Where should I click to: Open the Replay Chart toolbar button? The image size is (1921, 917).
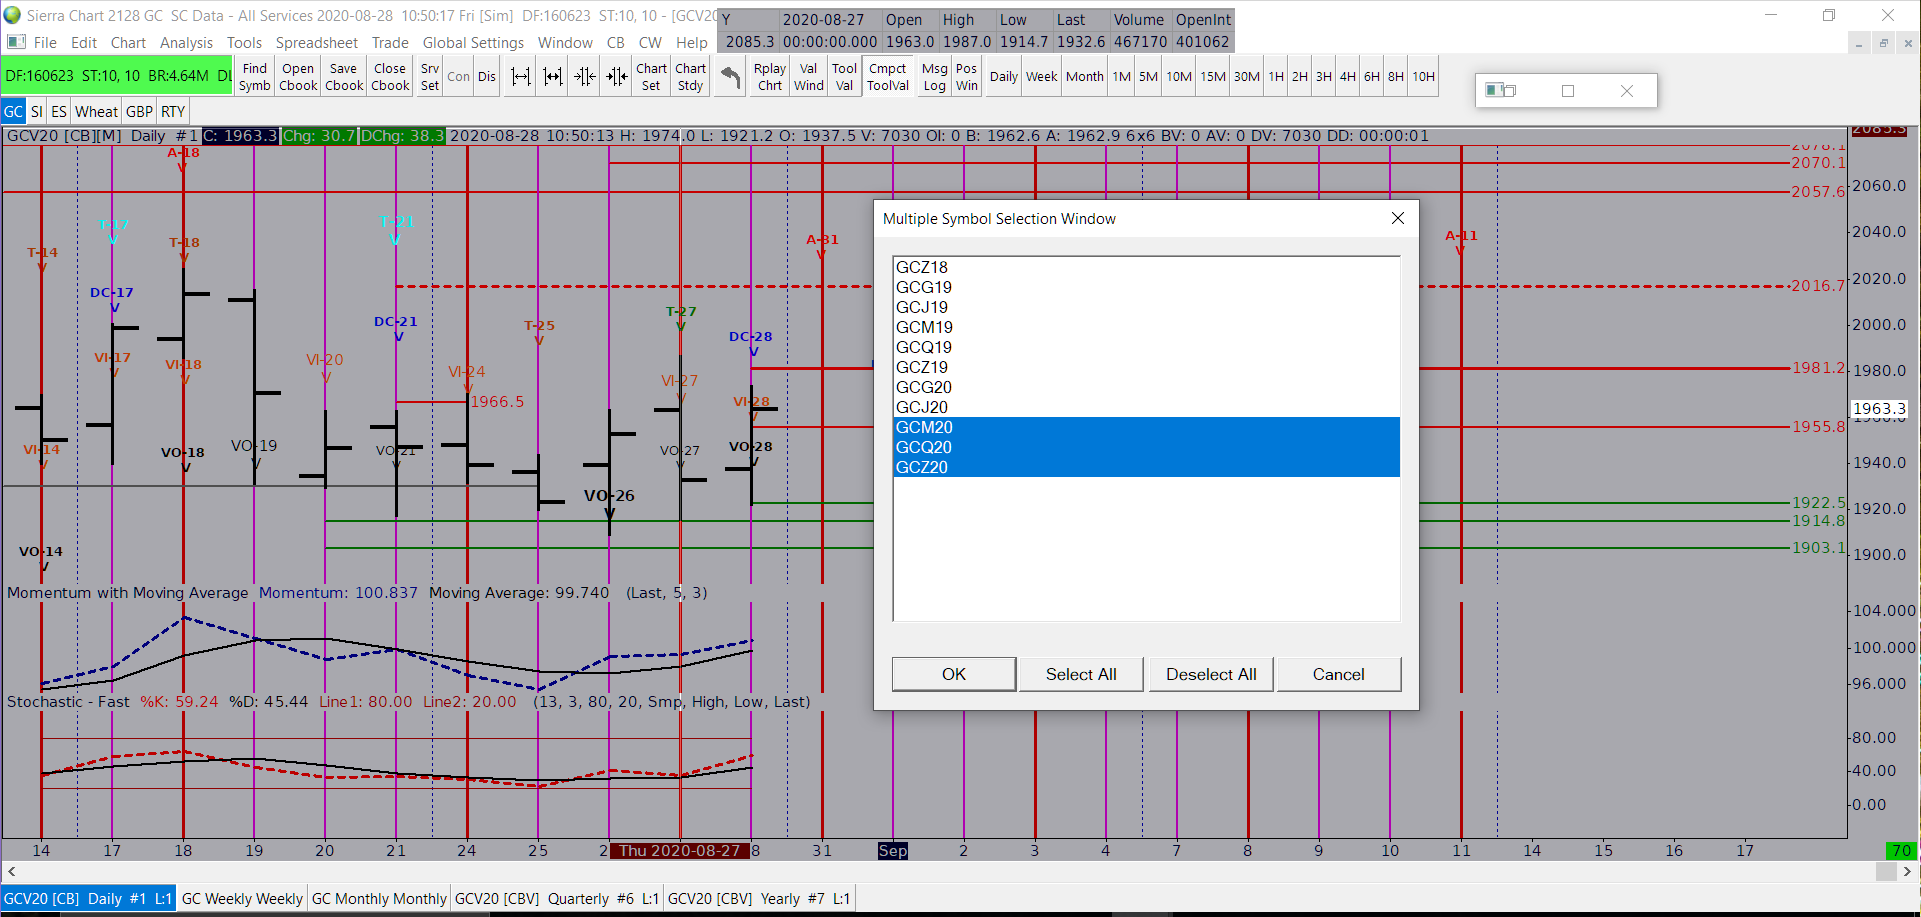(x=769, y=77)
